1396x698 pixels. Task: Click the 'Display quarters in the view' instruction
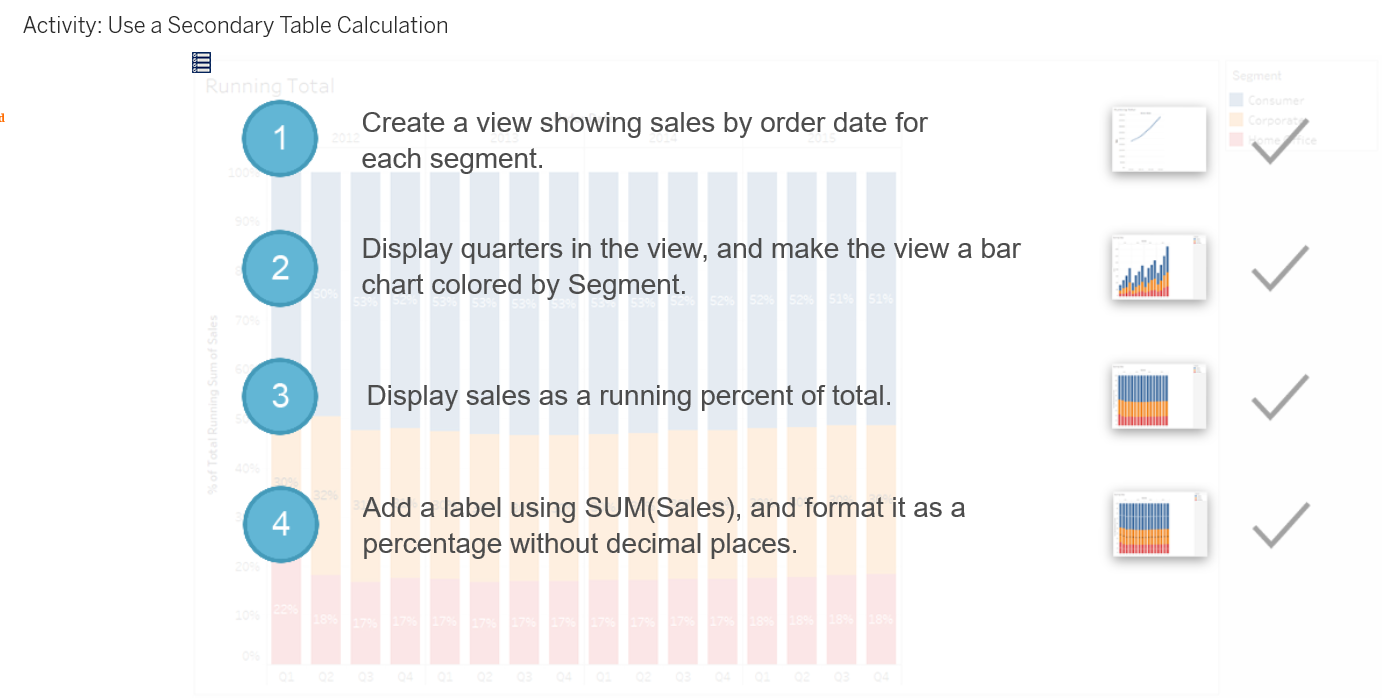(x=691, y=266)
